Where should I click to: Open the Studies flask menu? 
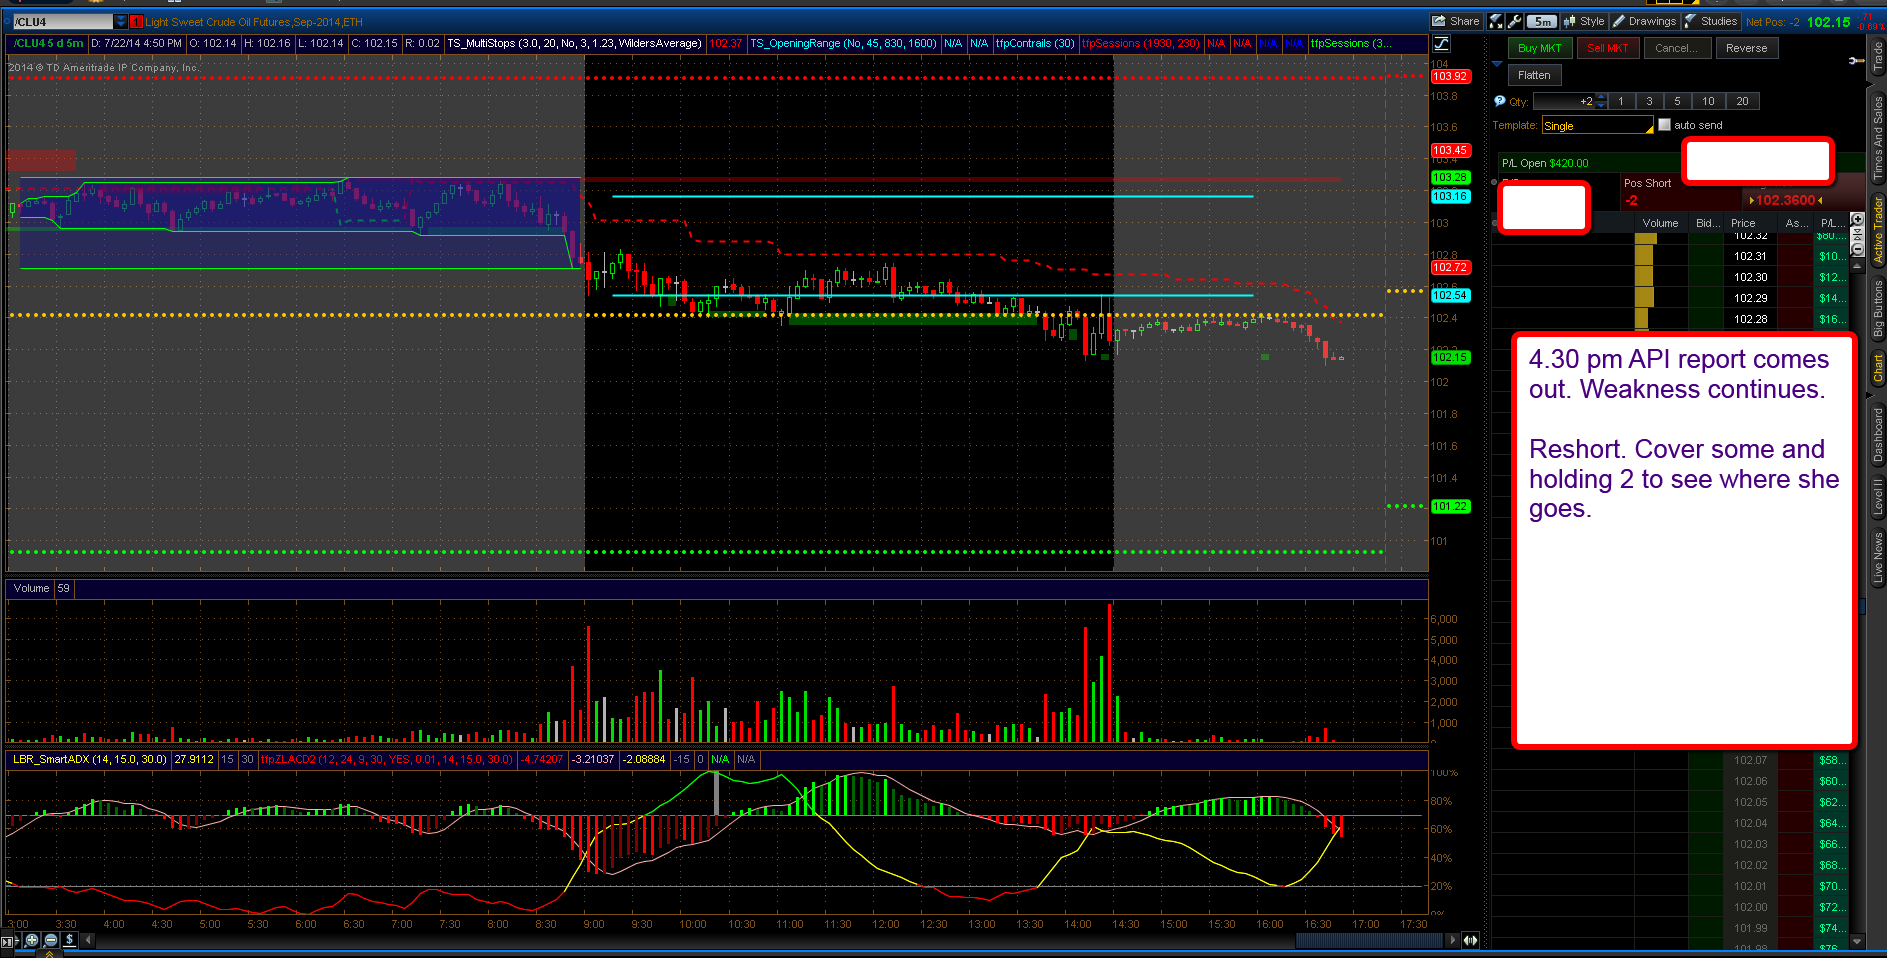1711,21
